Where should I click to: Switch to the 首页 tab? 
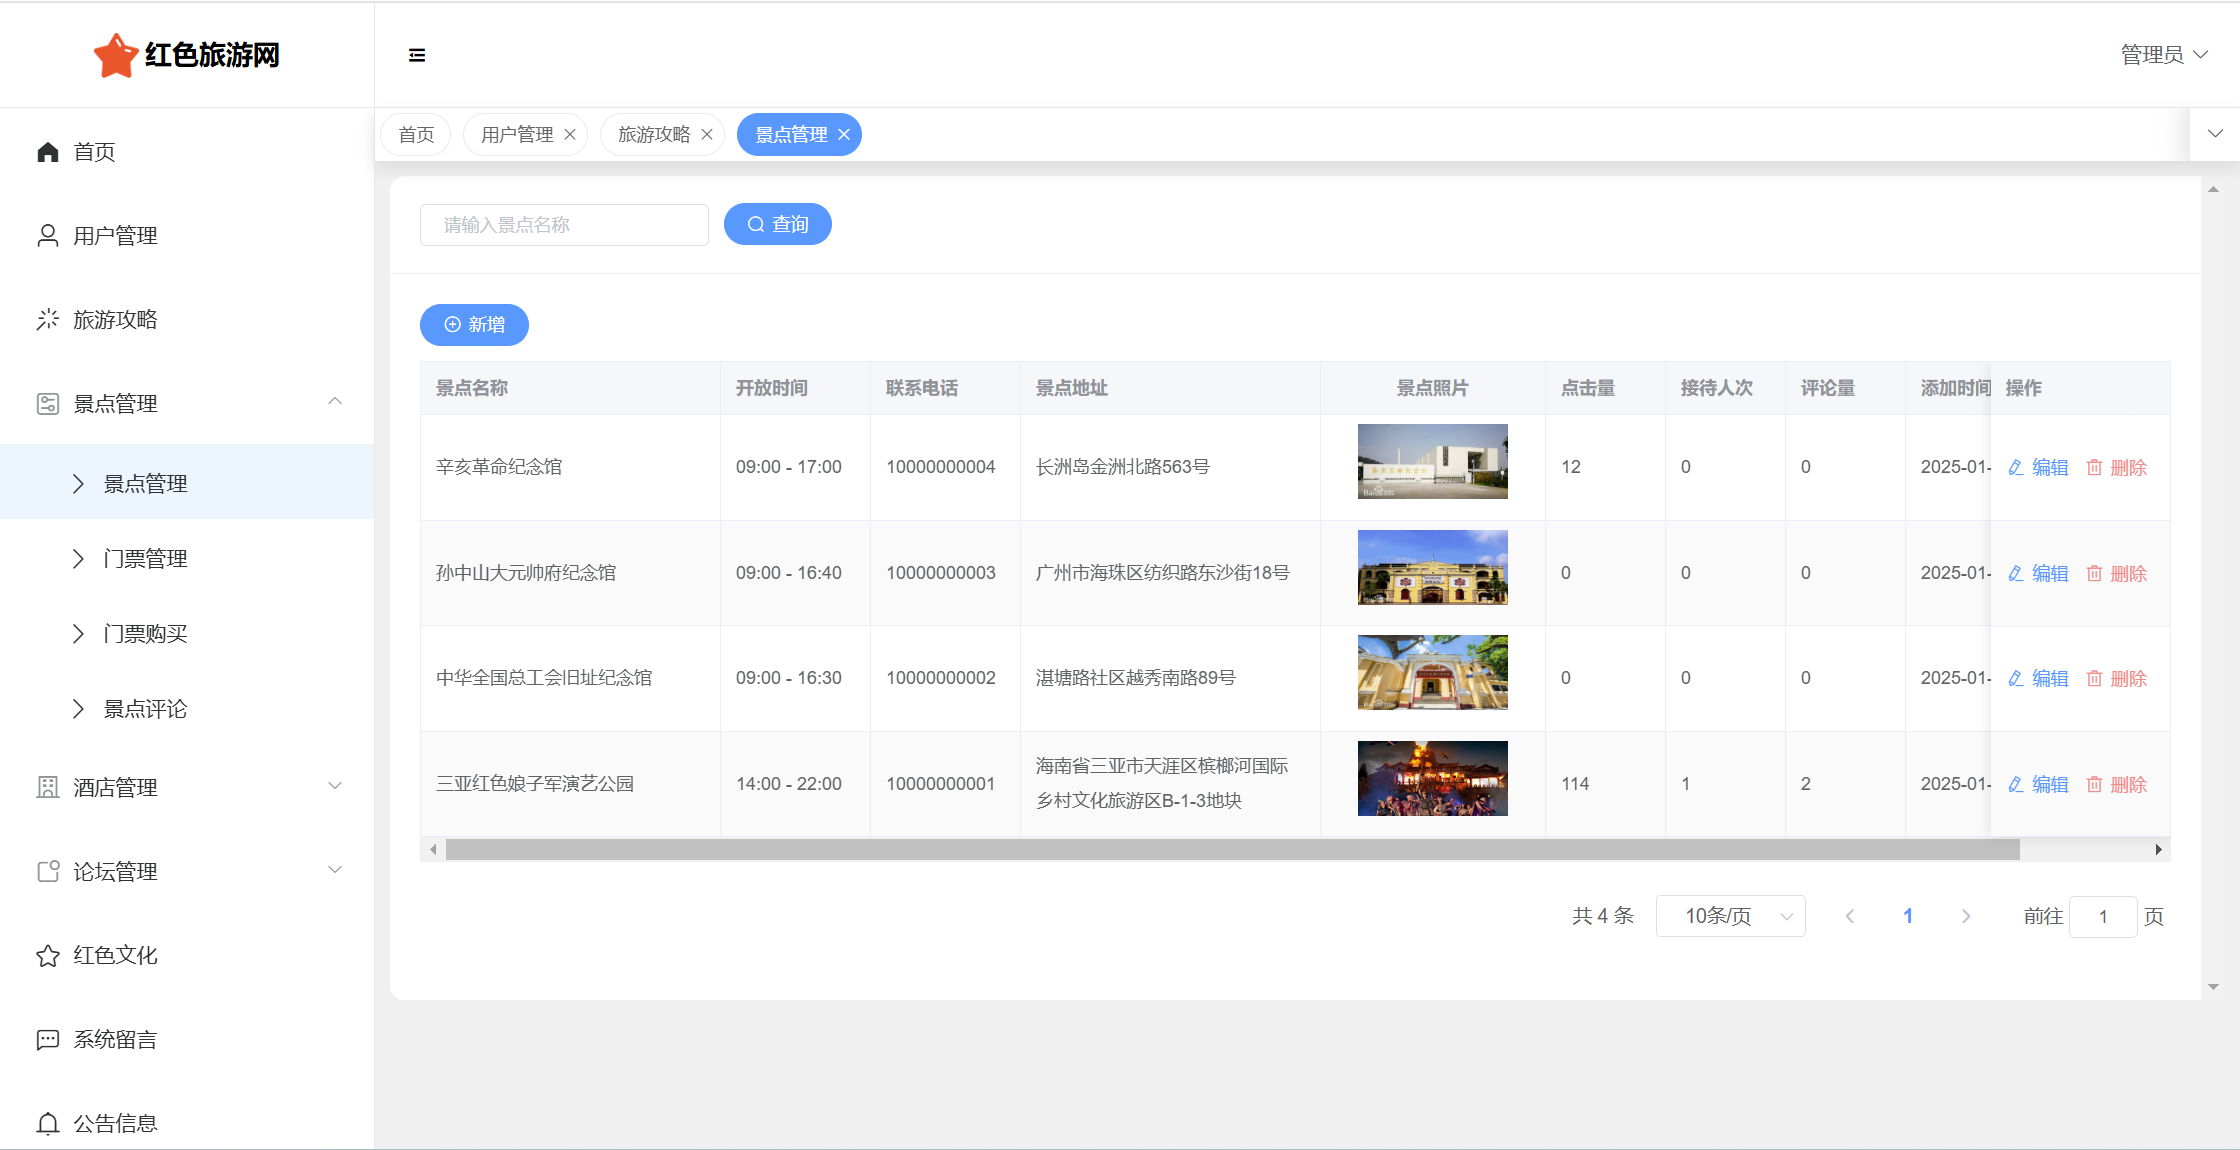(x=416, y=135)
